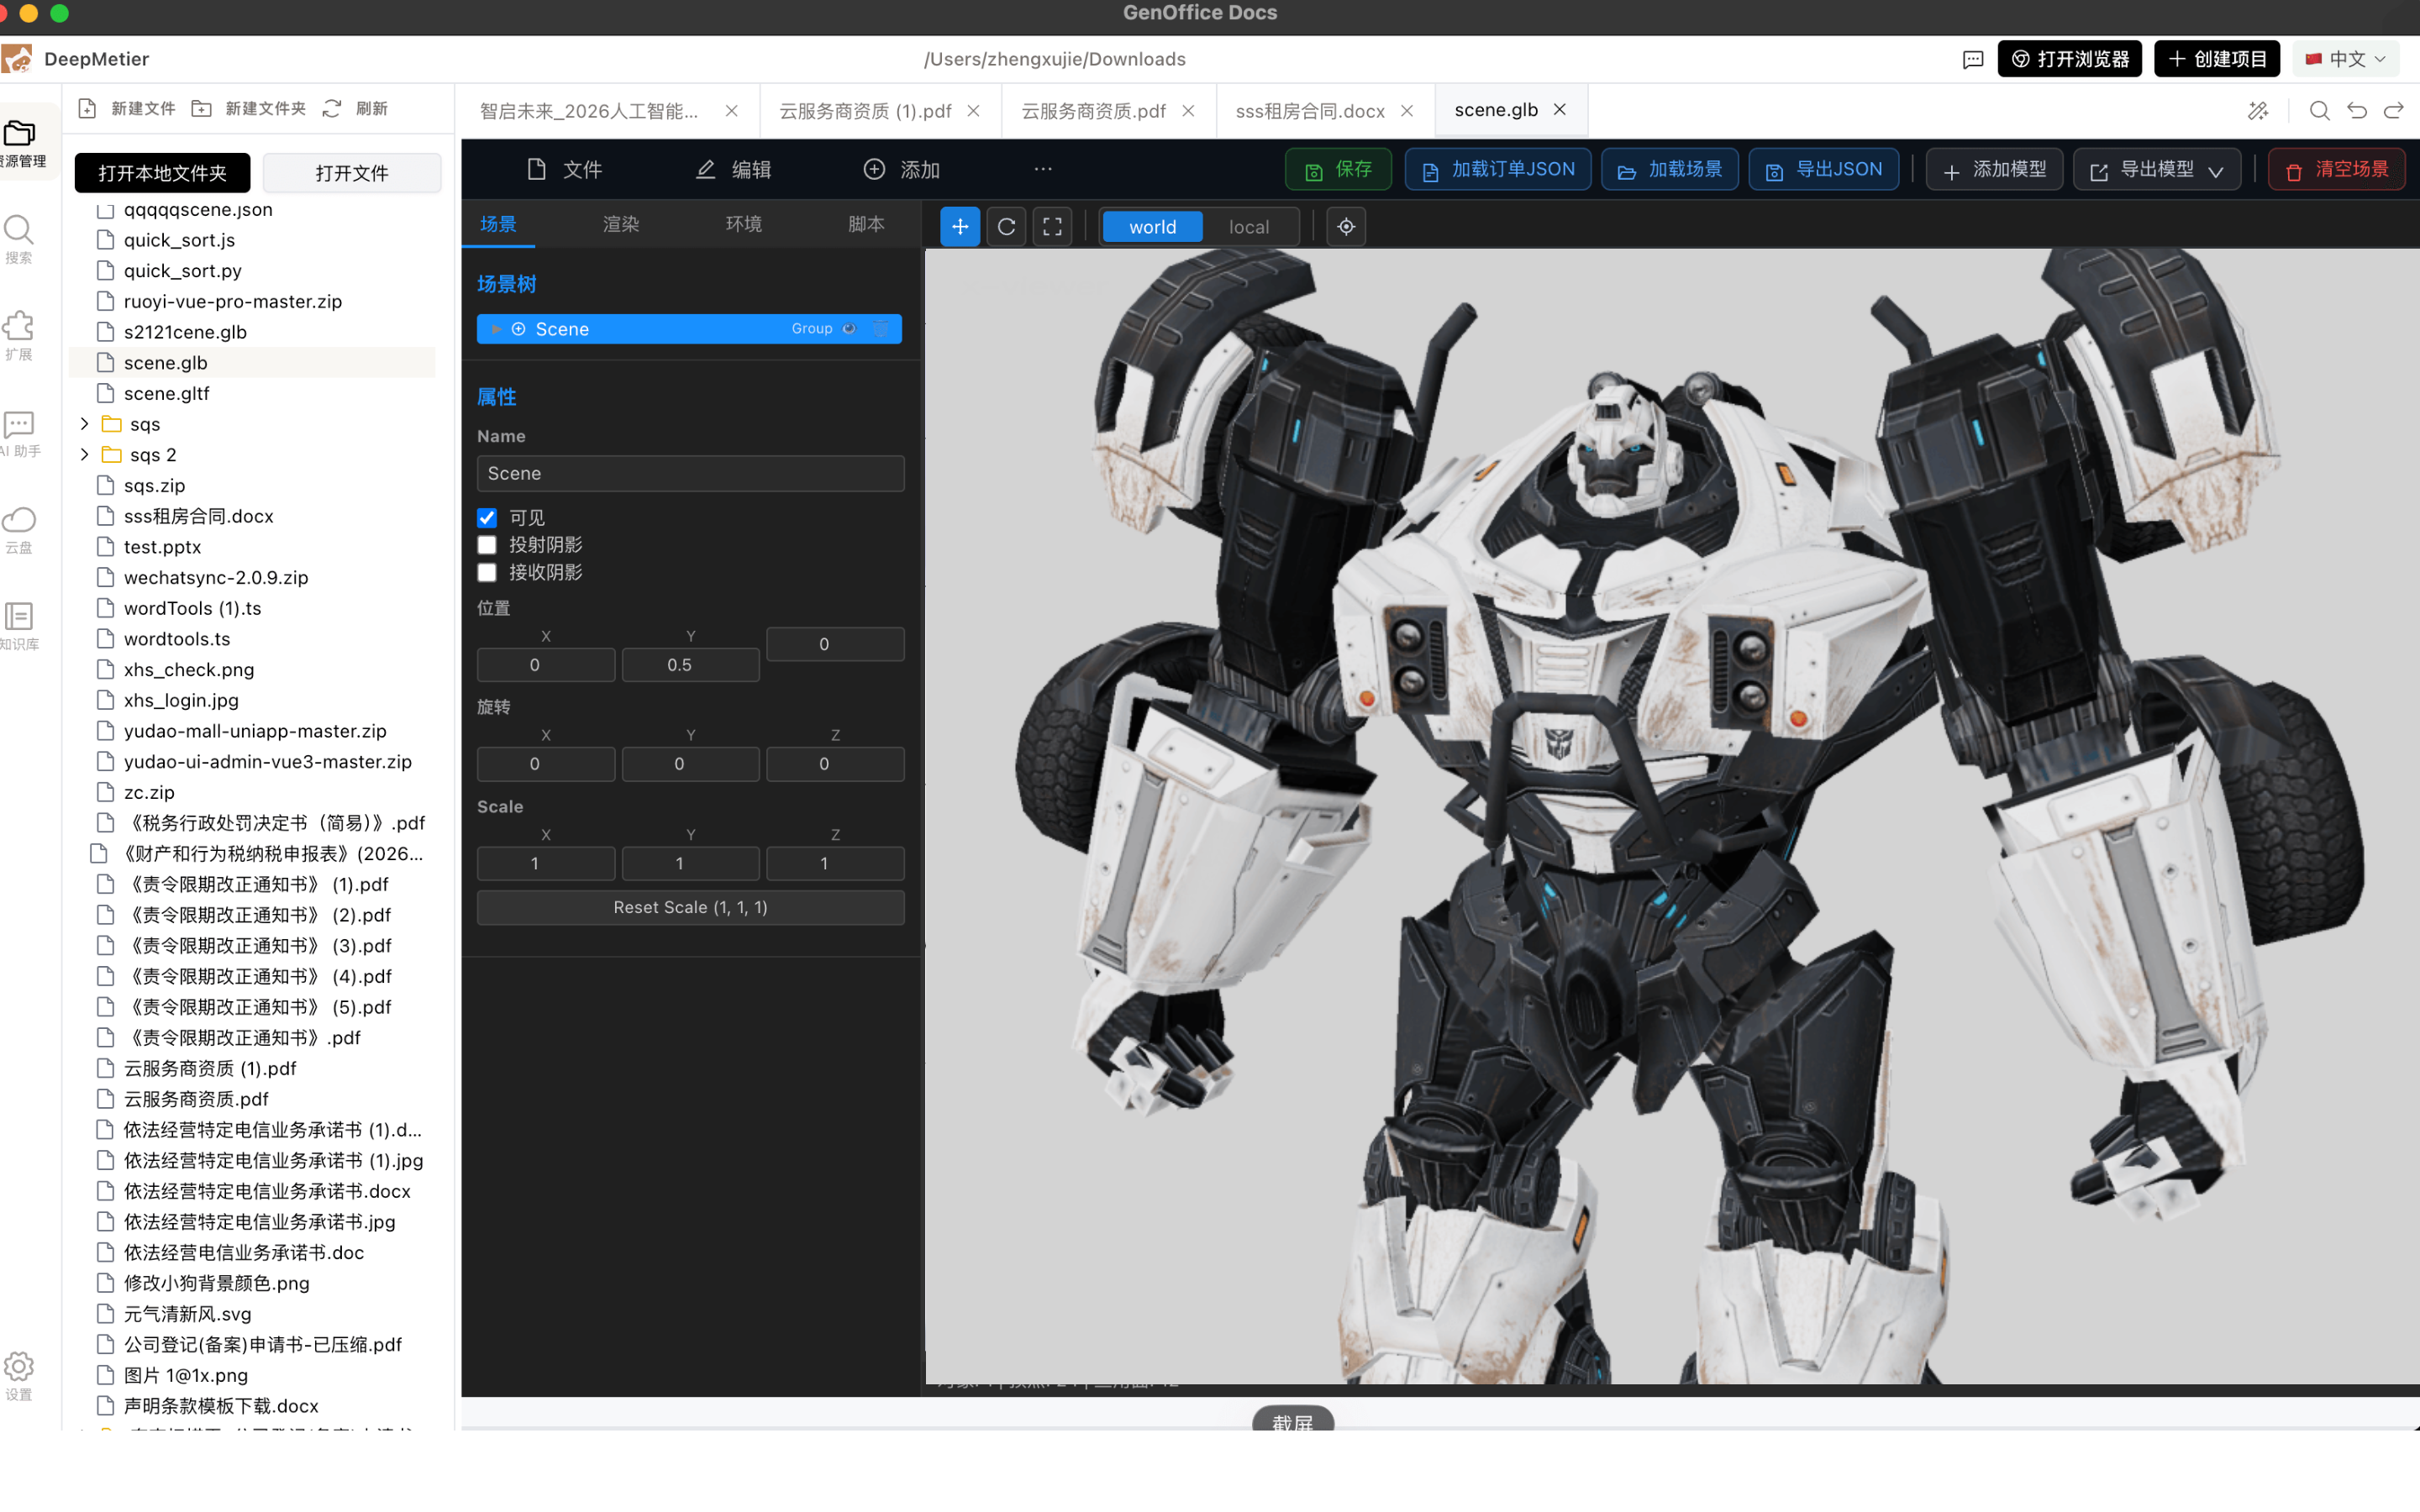Click the Scale X input field
Viewport: 2420px width, 1512px height.
pyautogui.click(x=545, y=863)
